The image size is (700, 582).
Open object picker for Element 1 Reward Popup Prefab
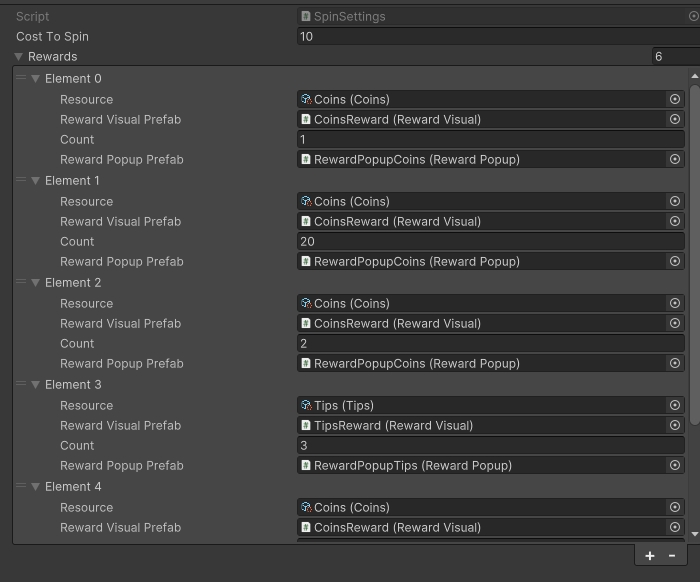(675, 261)
